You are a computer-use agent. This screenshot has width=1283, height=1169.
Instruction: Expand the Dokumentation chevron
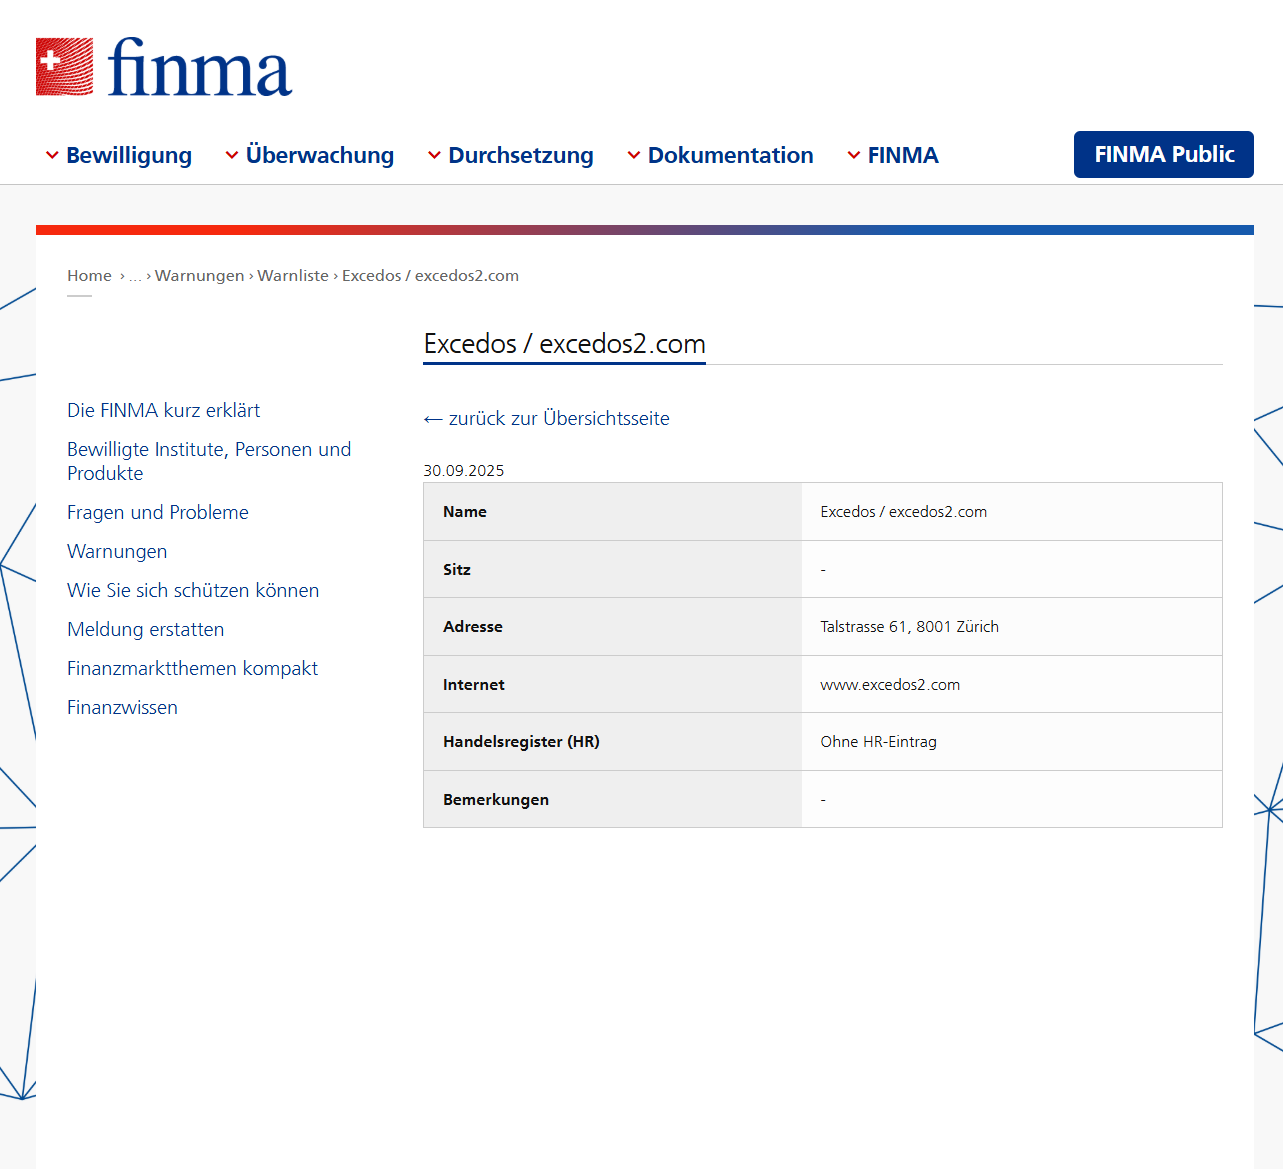coord(634,155)
